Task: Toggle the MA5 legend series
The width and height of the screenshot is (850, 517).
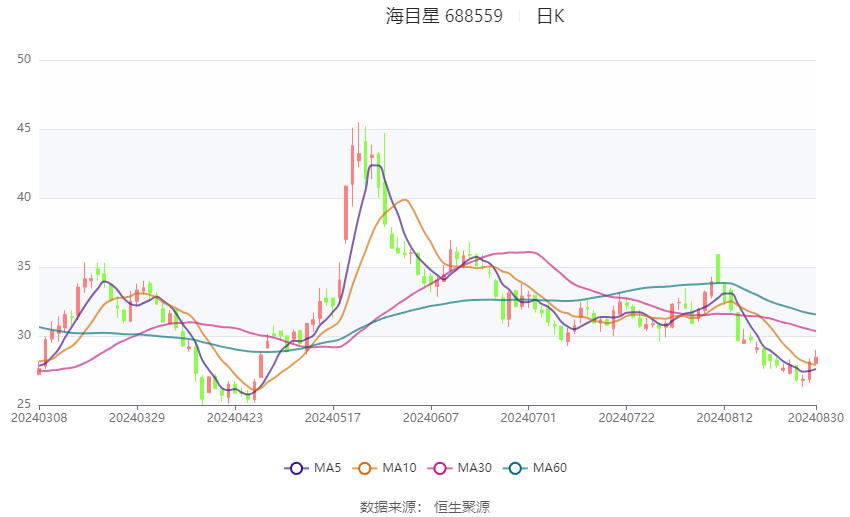Action: tap(313, 468)
